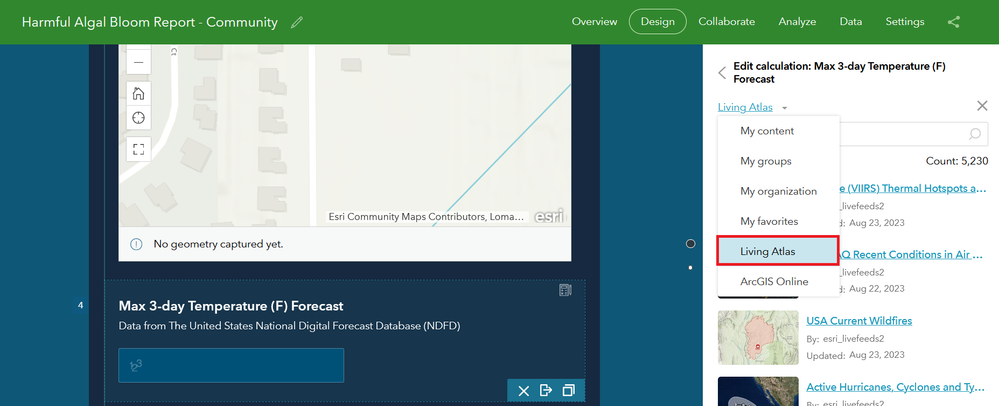Switch to the Analyze tab
The height and width of the screenshot is (406, 999).
pyautogui.click(x=797, y=22)
